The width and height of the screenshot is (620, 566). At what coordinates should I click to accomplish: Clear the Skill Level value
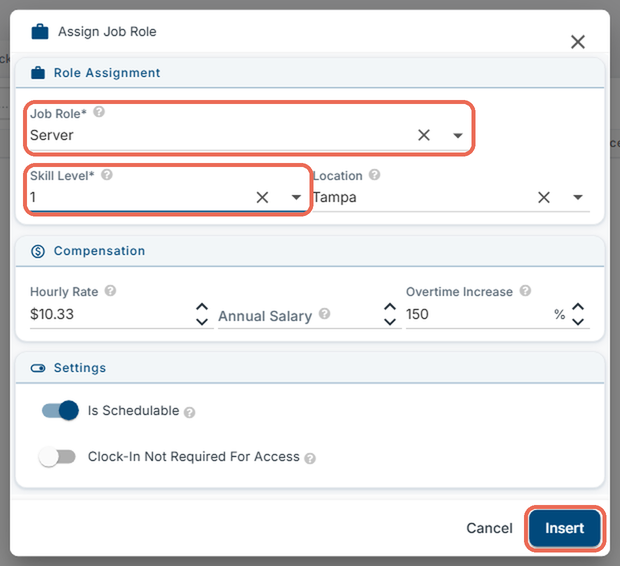click(x=262, y=197)
